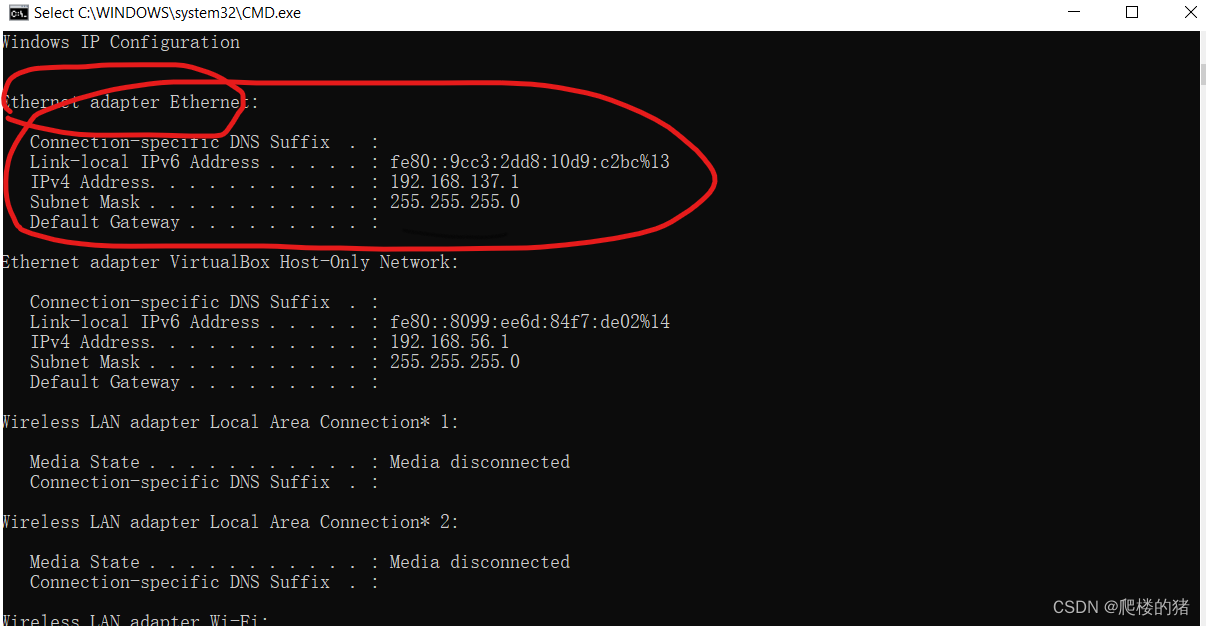Click the Media disconnected status text
1206x626 pixels.
pyautogui.click(x=479, y=461)
